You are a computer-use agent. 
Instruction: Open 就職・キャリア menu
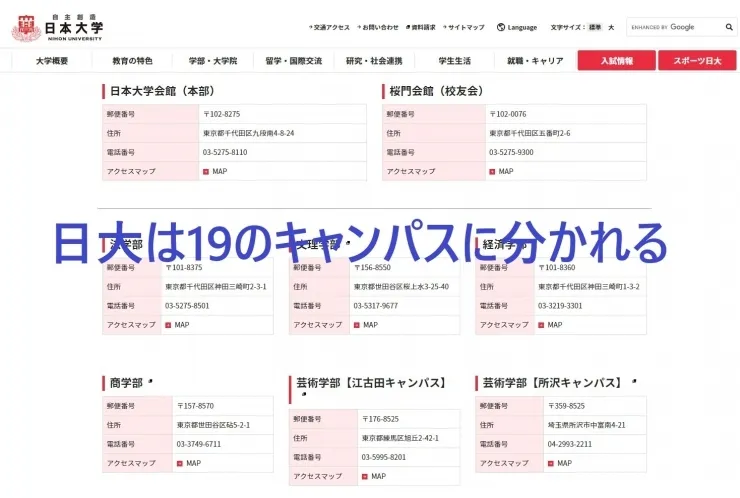(x=535, y=61)
